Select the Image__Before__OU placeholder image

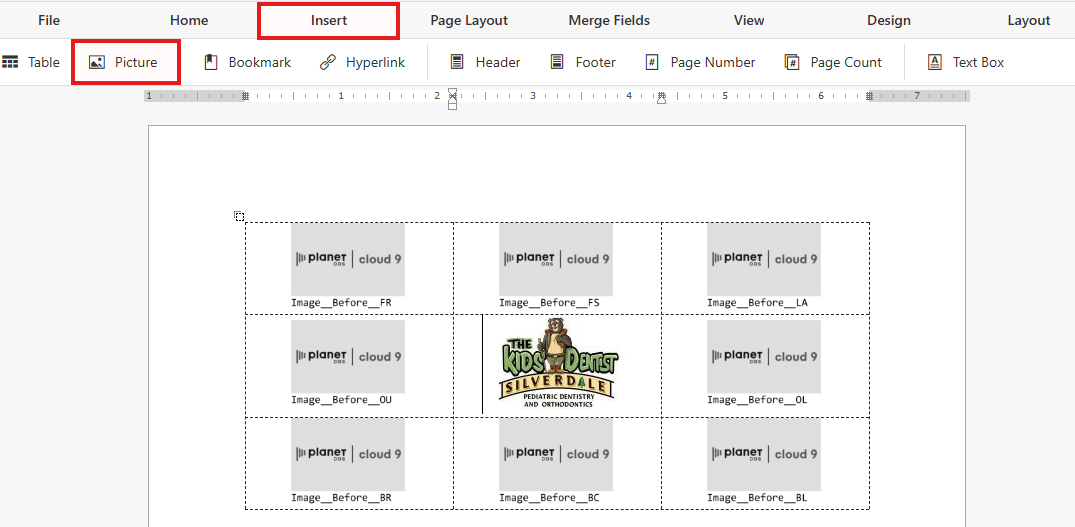pyautogui.click(x=348, y=356)
